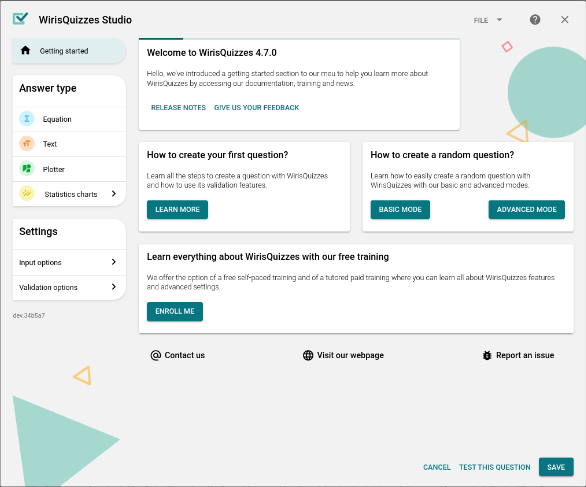Image resolution: width=586 pixels, height=487 pixels.
Task: Expand Validation options settings
Action: 69,287
